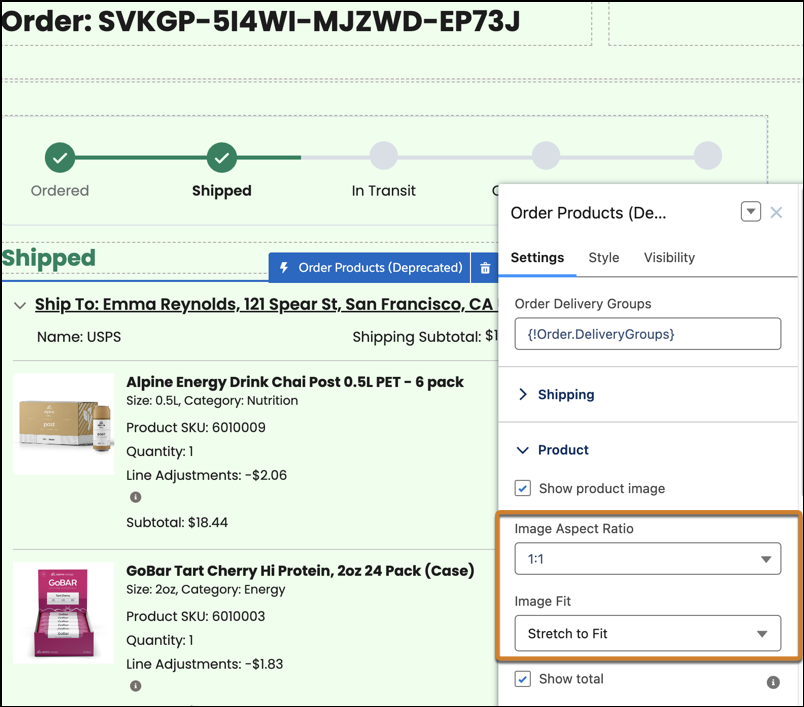Click the In Transit step circle
This screenshot has height=707, width=804.
384,156
